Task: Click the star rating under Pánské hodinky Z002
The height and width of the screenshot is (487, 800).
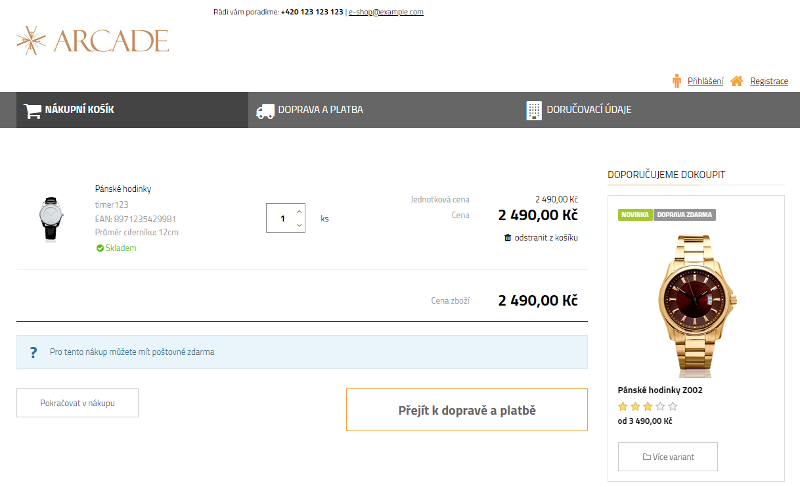Action: [x=647, y=406]
